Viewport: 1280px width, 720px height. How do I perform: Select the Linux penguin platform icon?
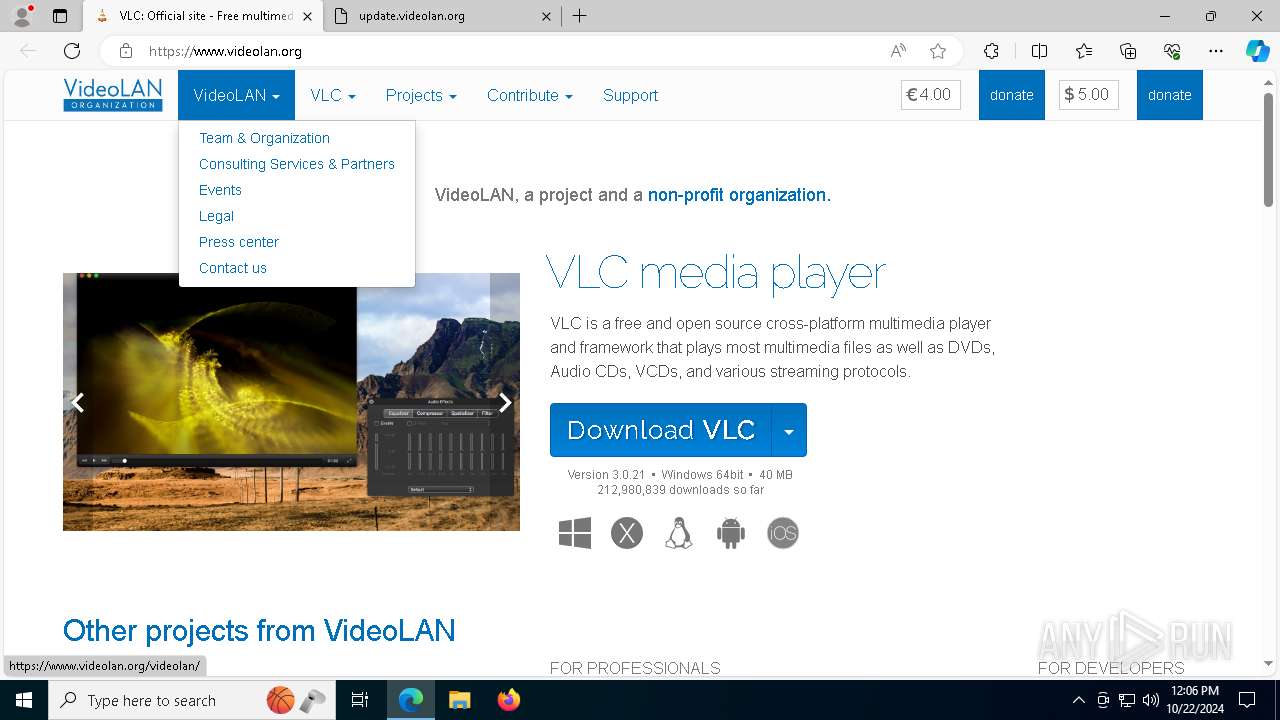[x=679, y=533]
